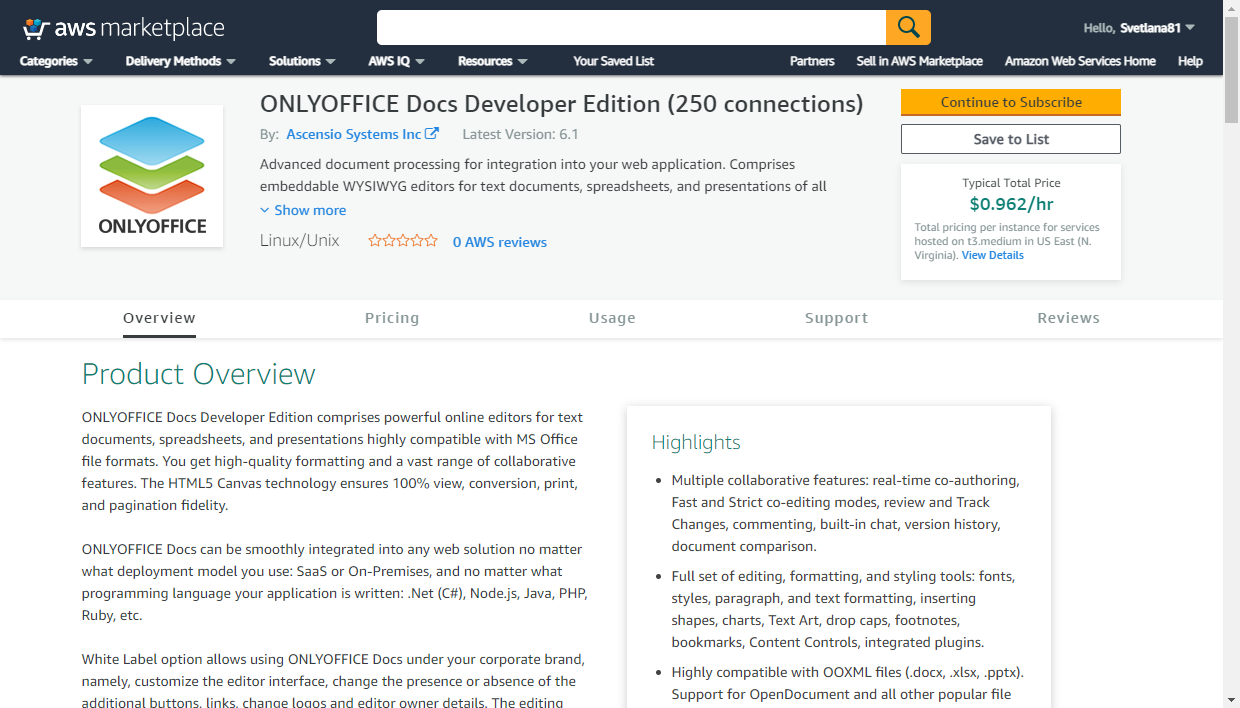
Task: Open the AWS IQ dropdown
Action: tap(397, 61)
